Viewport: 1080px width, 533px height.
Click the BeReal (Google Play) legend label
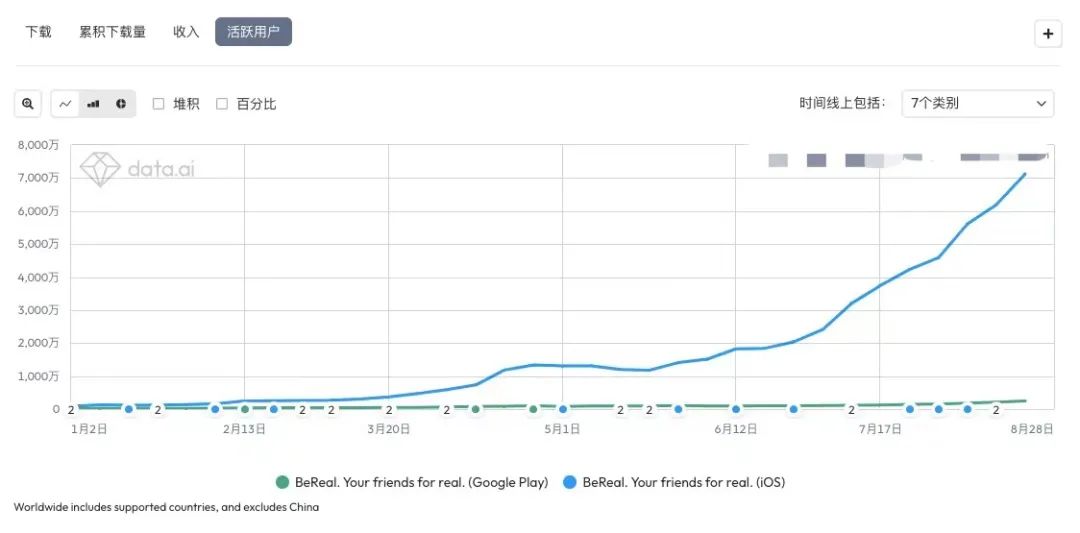422,482
